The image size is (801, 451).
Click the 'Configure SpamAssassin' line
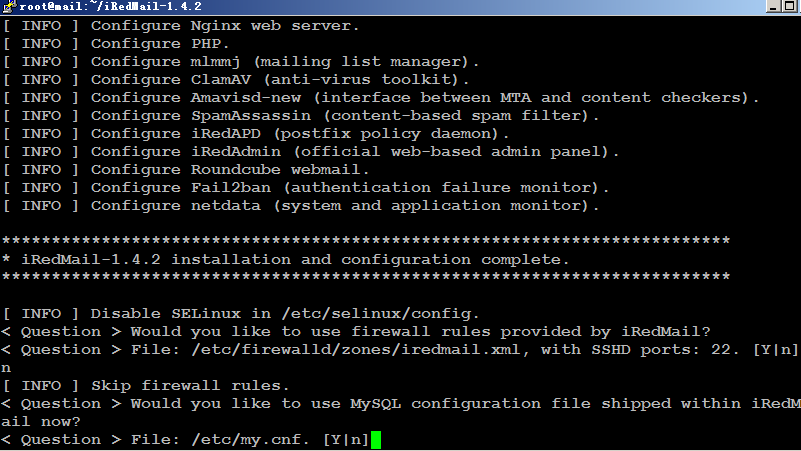point(301,115)
